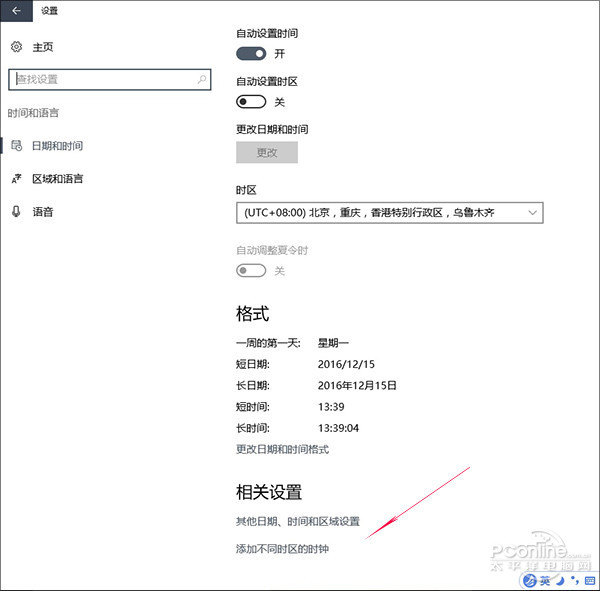Screen dimensions: 600x591
Task: Click the 自动设置时区 label
Action: 267,81
